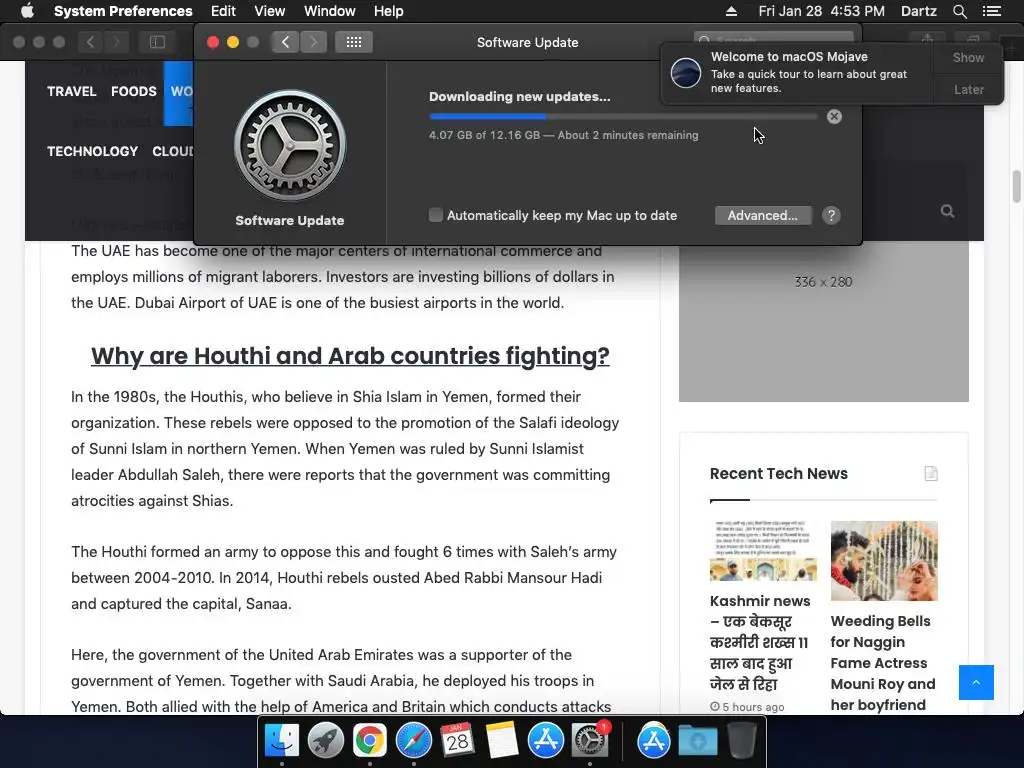Open Notes from the Dock
1024x768 pixels.
tap(502, 741)
